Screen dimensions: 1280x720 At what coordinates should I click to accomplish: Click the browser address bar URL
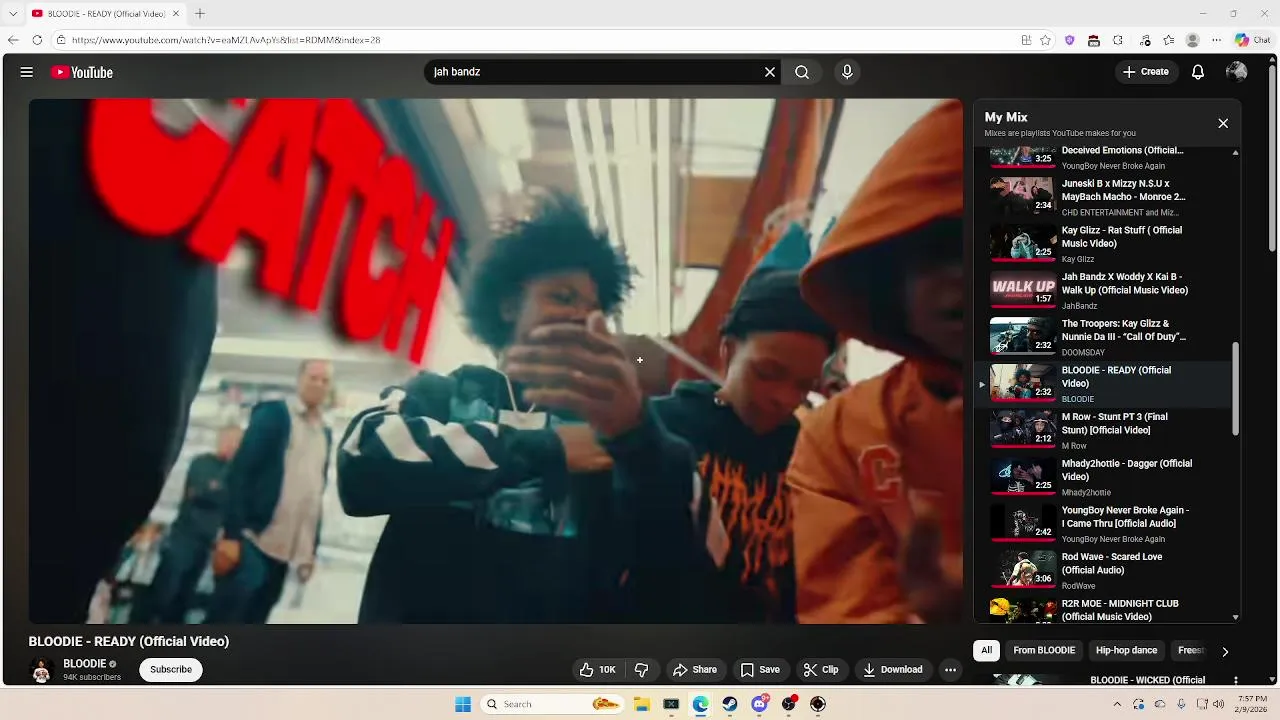[x=226, y=40]
